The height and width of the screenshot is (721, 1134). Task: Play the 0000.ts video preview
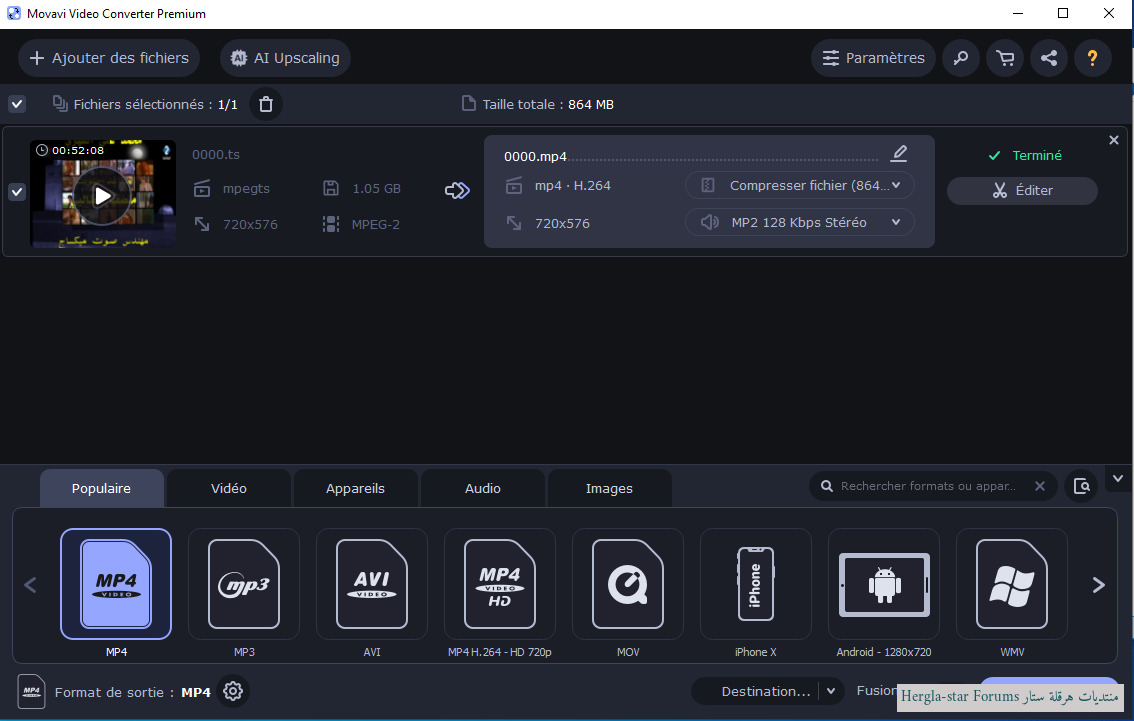[102, 195]
